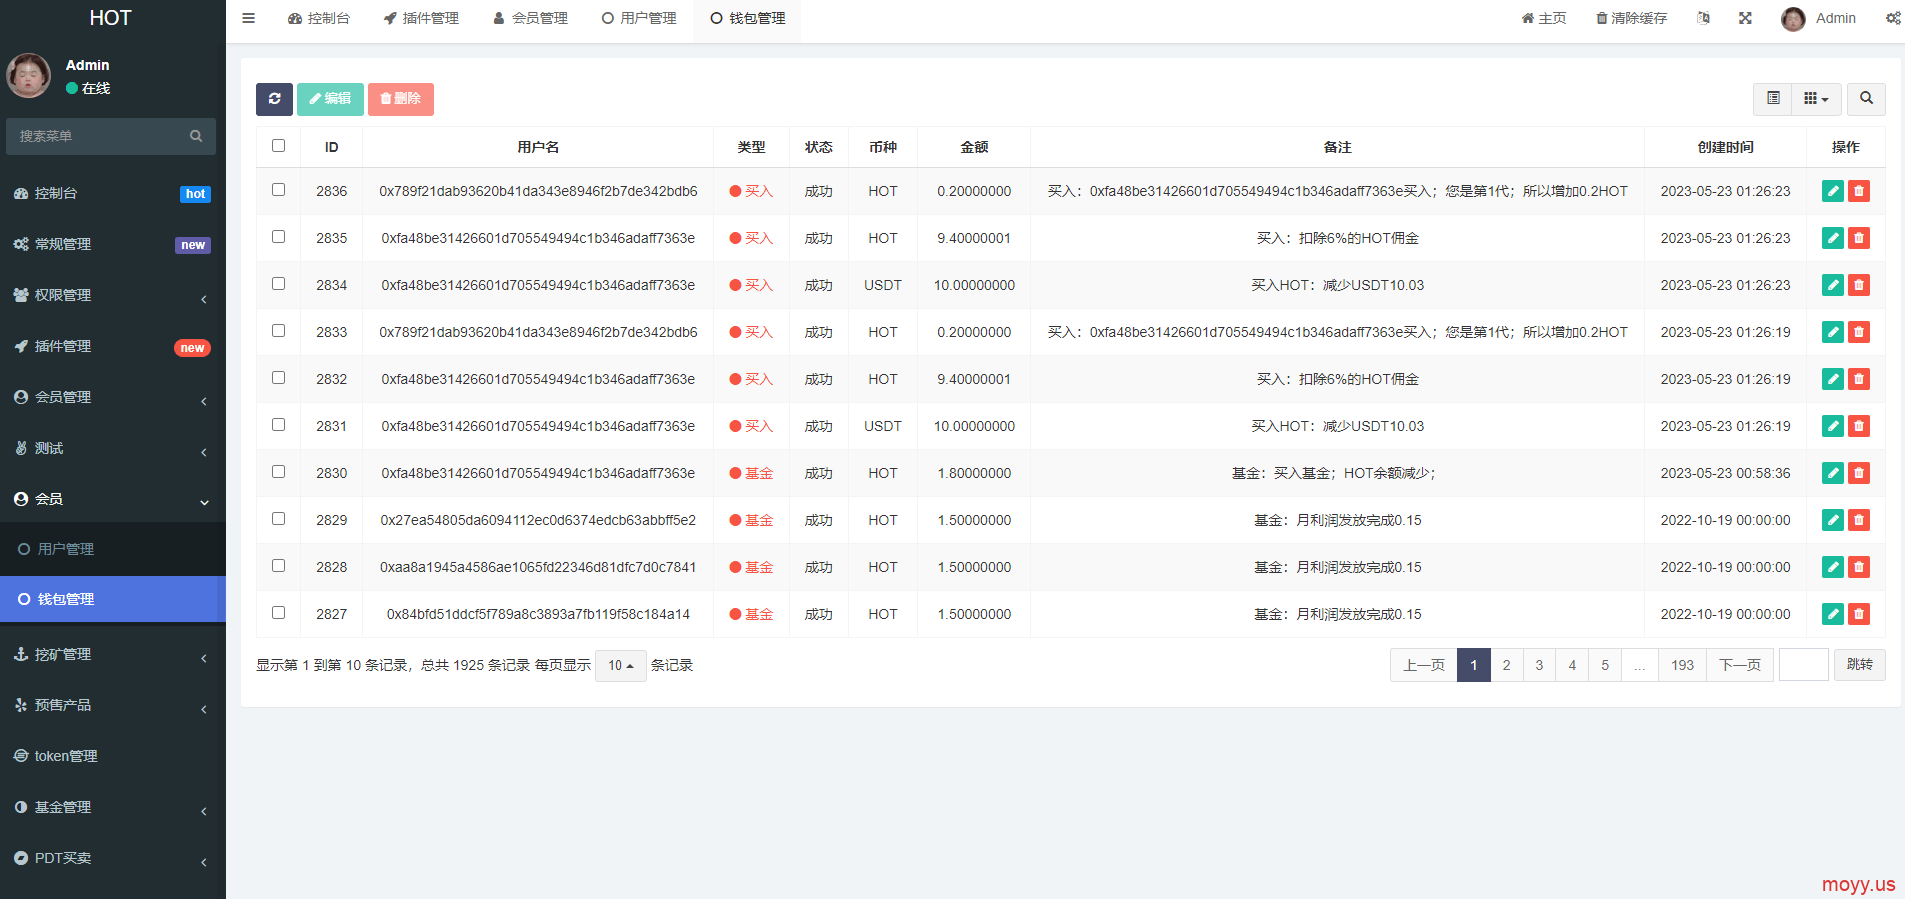This screenshot has width=1905, height=899.
Task: Toggle the table card view icon
Action: (x=1772, y=99)
